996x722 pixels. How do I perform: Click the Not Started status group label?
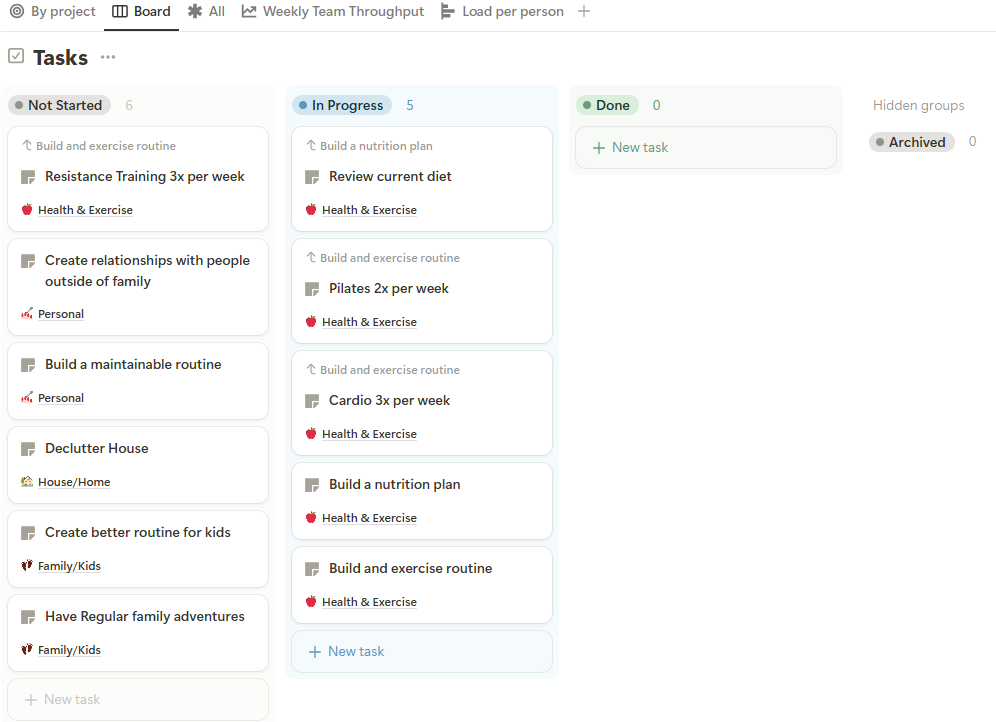pos(59,105)
